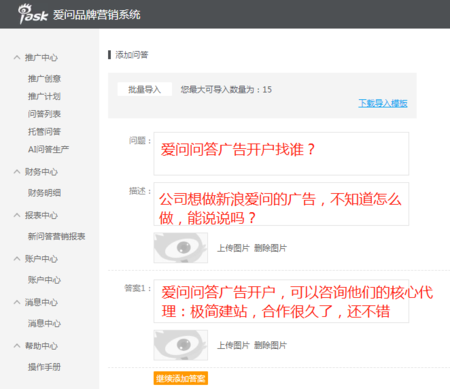
Task: Click the image thumbnail under 描述
Action: point(181,248)
